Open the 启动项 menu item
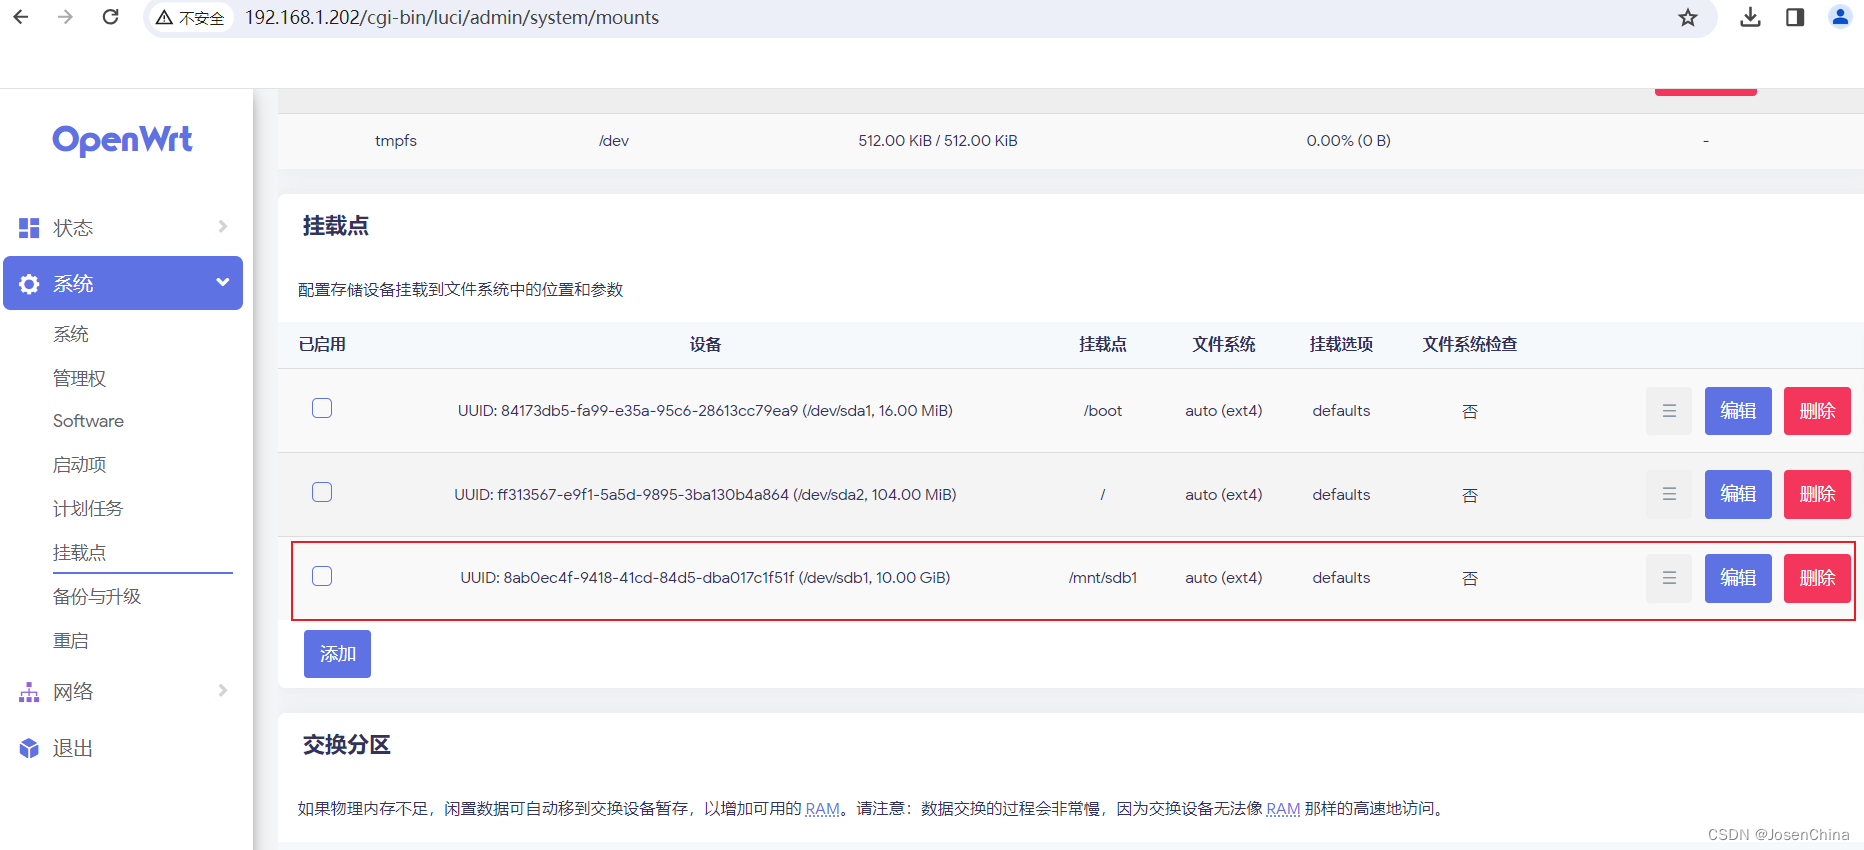The height and width of the screenshot is (850, 1864). coord(80,465)
